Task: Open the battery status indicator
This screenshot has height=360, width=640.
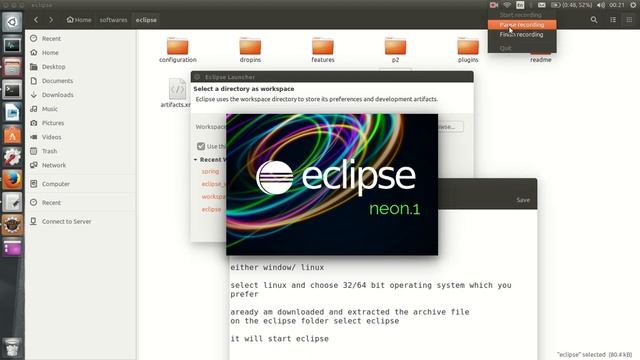Action: pos(571,5)
